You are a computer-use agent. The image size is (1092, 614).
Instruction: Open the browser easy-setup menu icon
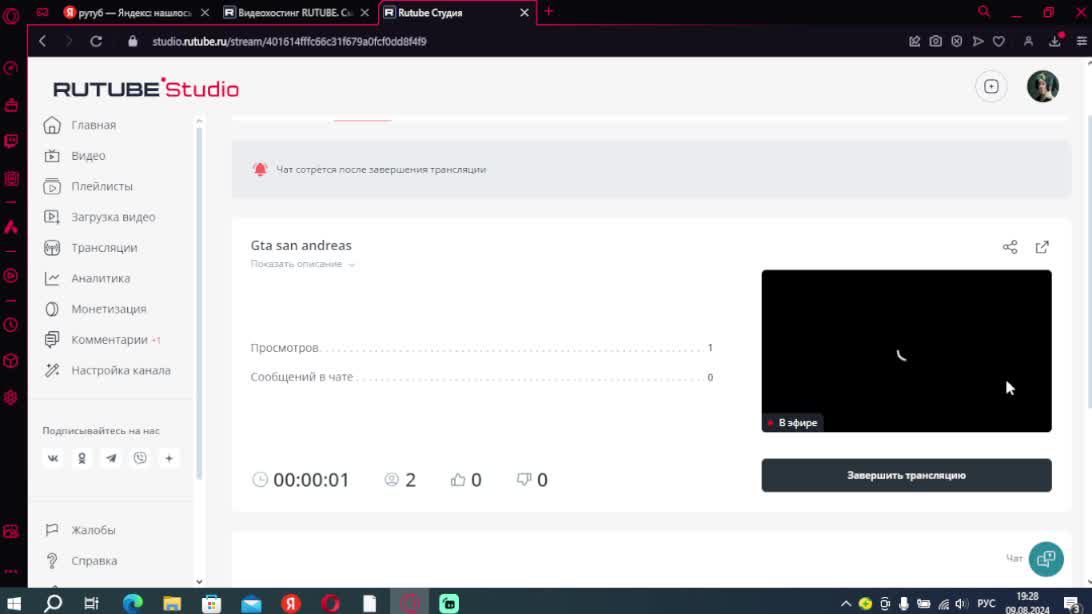coord(1081,41)
